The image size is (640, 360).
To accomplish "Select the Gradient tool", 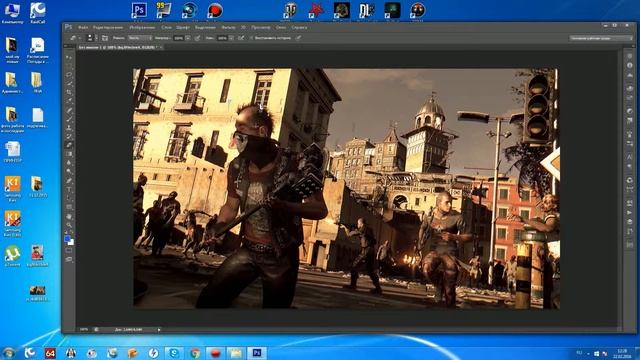I will click(69, 154).
